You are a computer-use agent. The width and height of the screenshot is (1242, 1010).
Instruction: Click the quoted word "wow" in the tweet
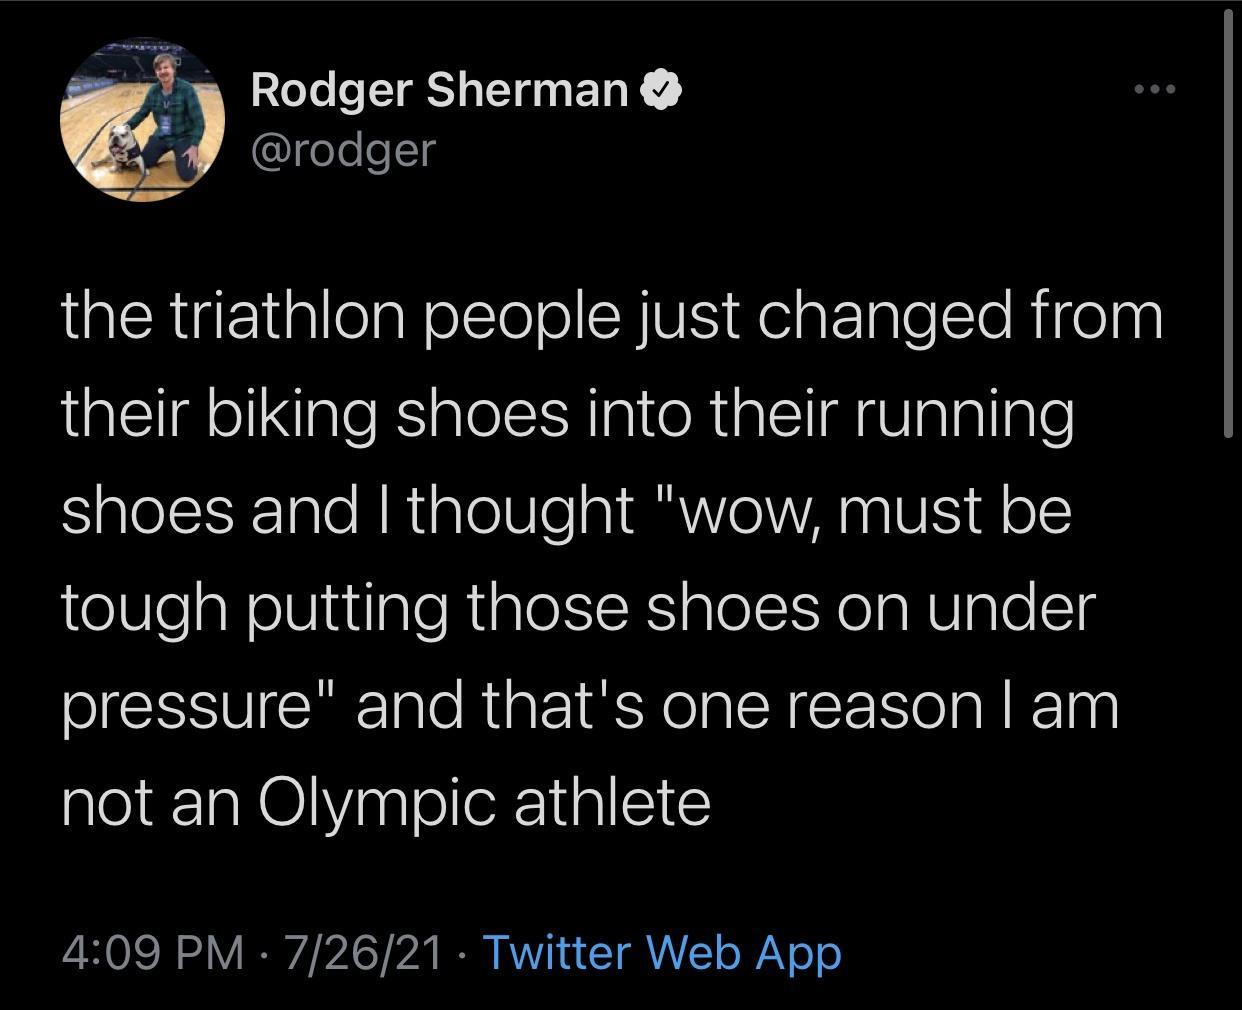[759, 511]
